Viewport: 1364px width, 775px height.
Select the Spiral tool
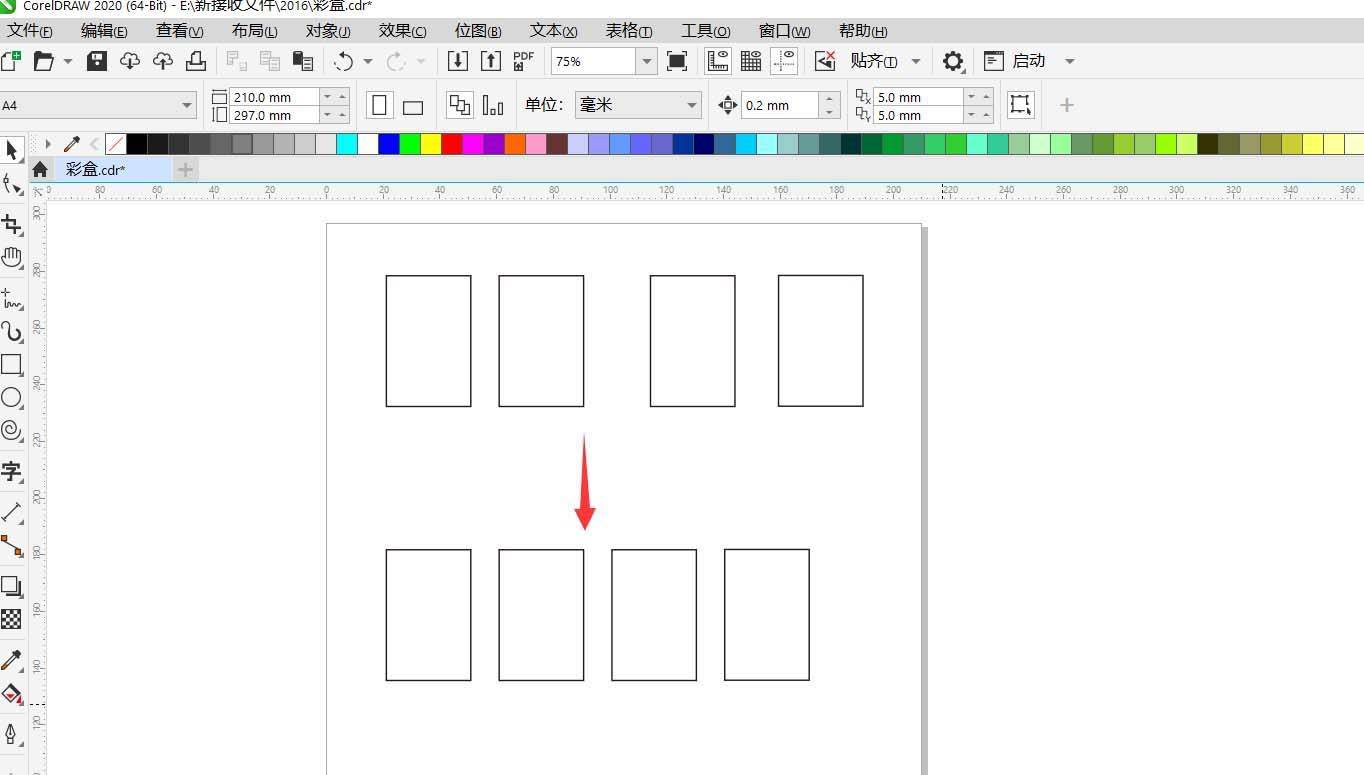point(11,430)
